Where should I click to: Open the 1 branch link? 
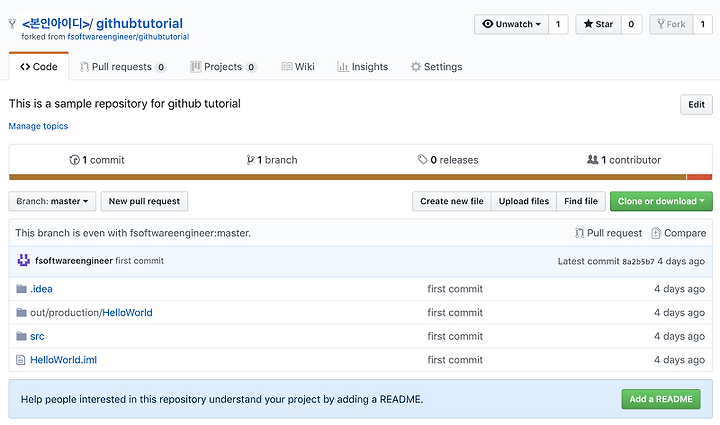272,160
